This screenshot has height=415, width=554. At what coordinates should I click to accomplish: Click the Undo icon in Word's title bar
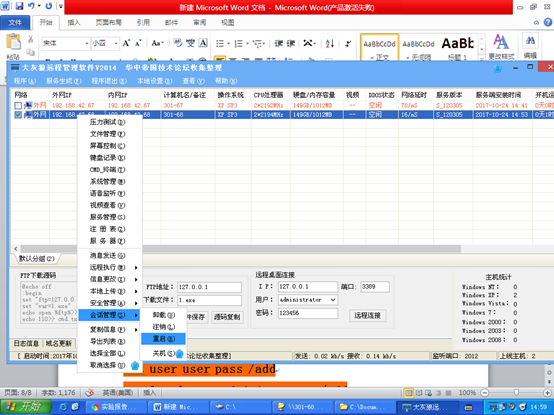click(x=32, y=6)
